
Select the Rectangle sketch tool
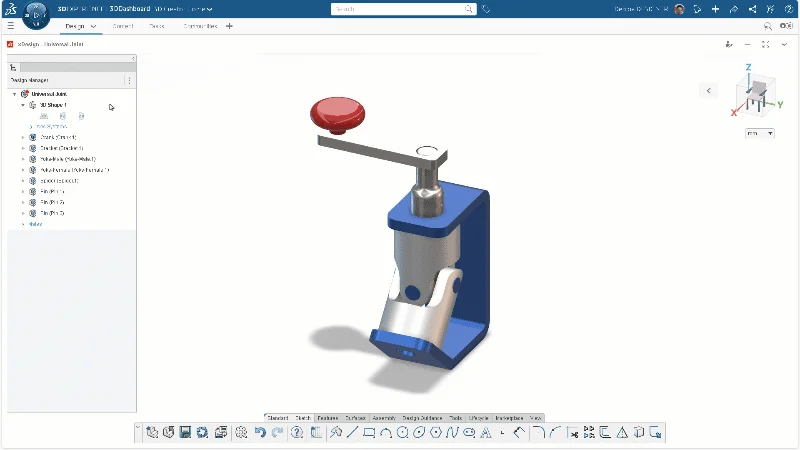point(369,432)
